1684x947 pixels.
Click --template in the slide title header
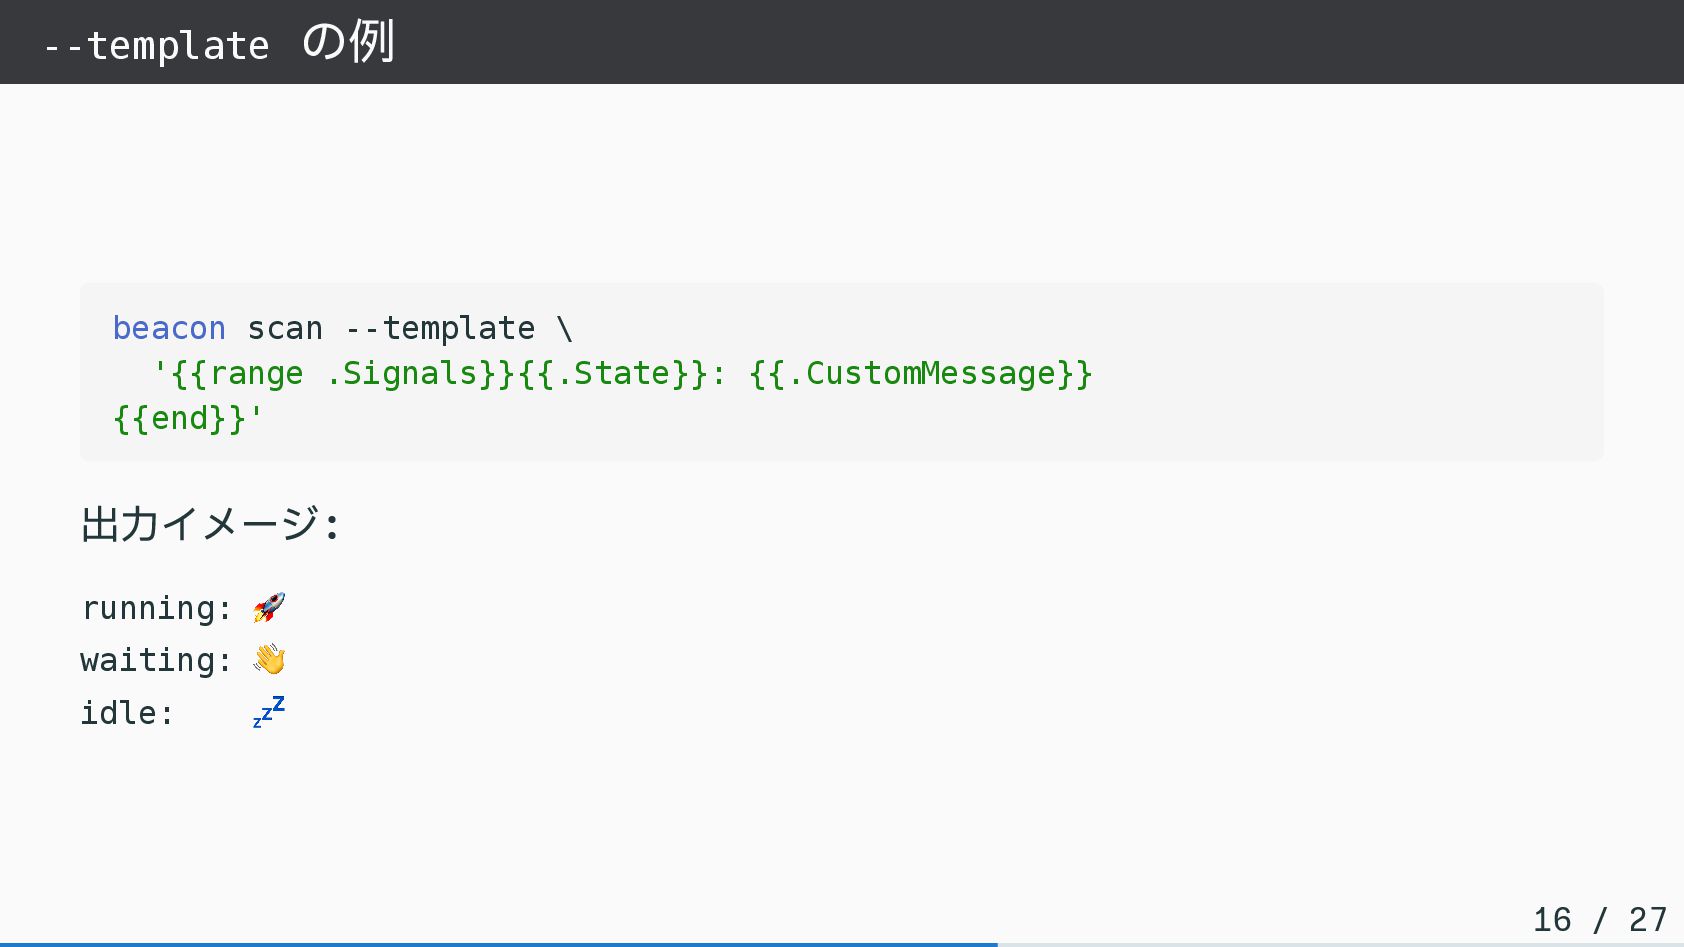click(157, 46)
